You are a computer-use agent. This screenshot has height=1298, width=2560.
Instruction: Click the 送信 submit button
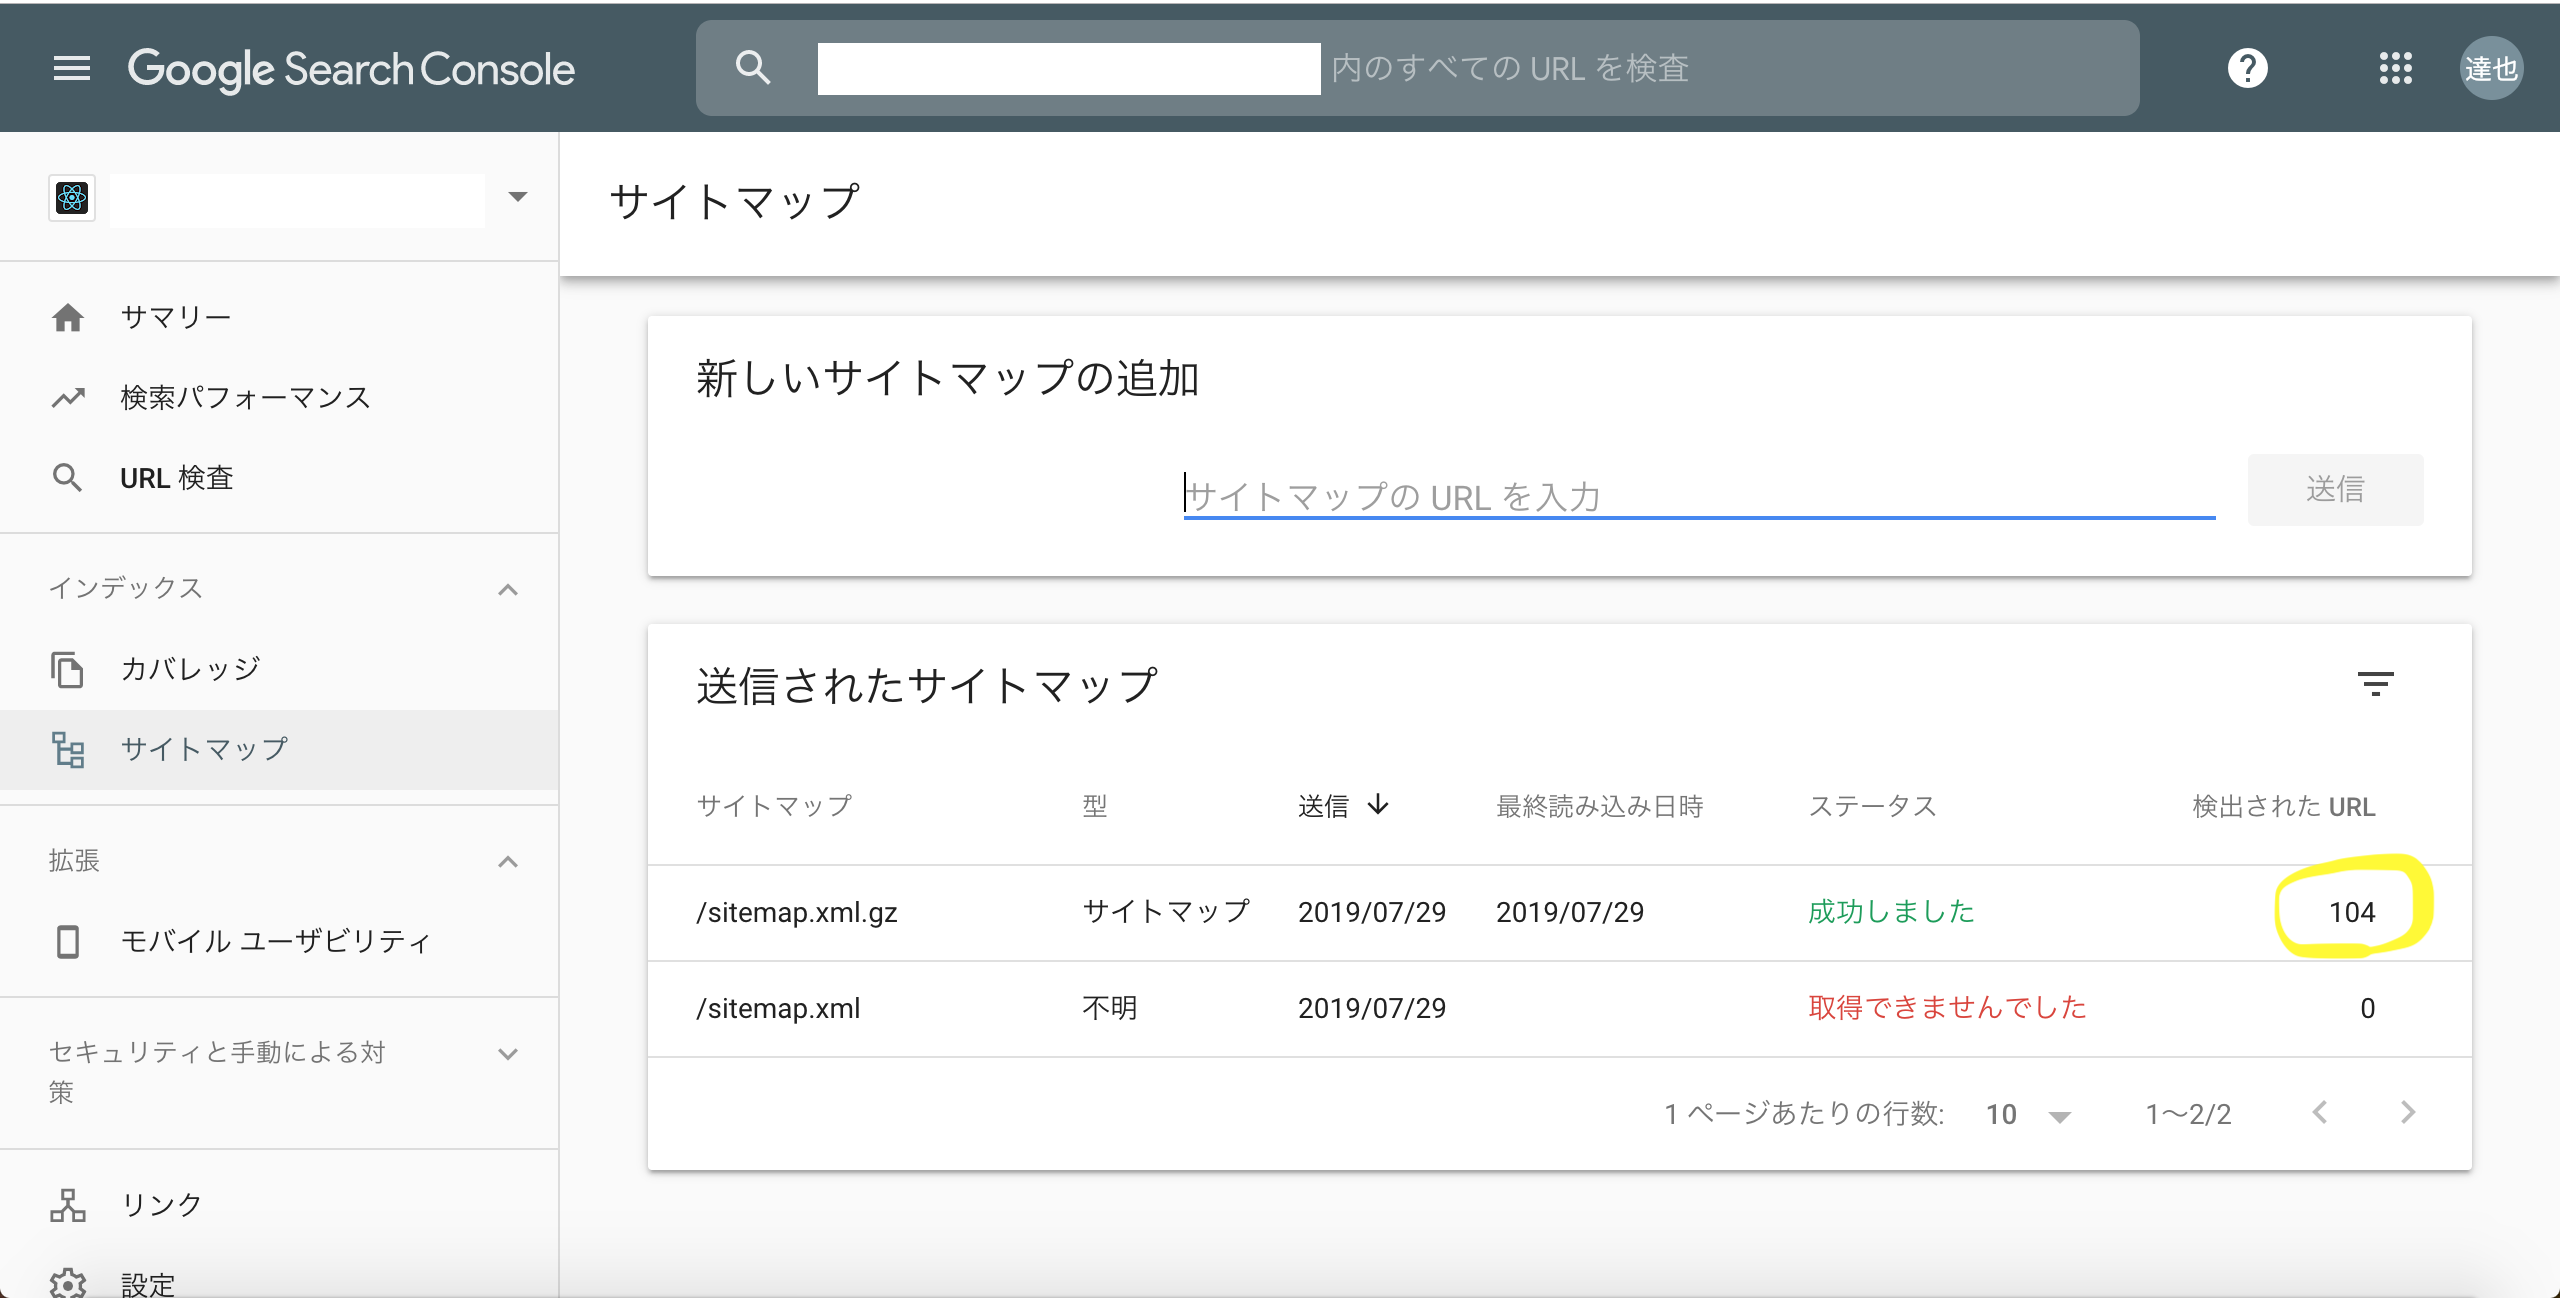pyautogui.click(x=2335, y=490)
